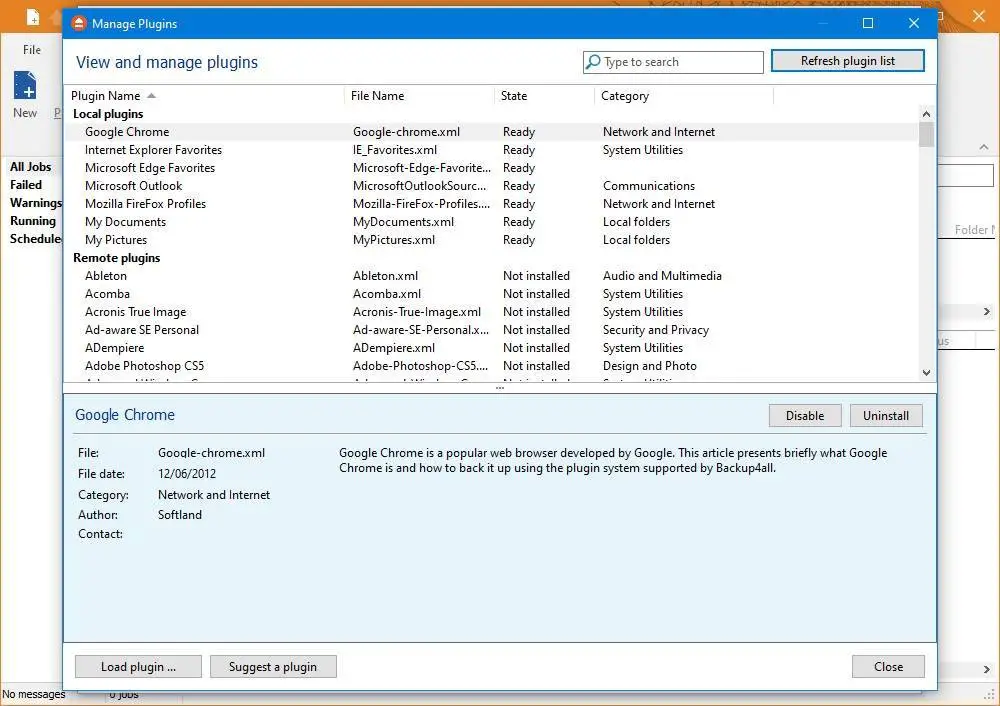Select the Ableton remote plugin
This screenshot has height=706, width=1000.
(x=492, y=276)
